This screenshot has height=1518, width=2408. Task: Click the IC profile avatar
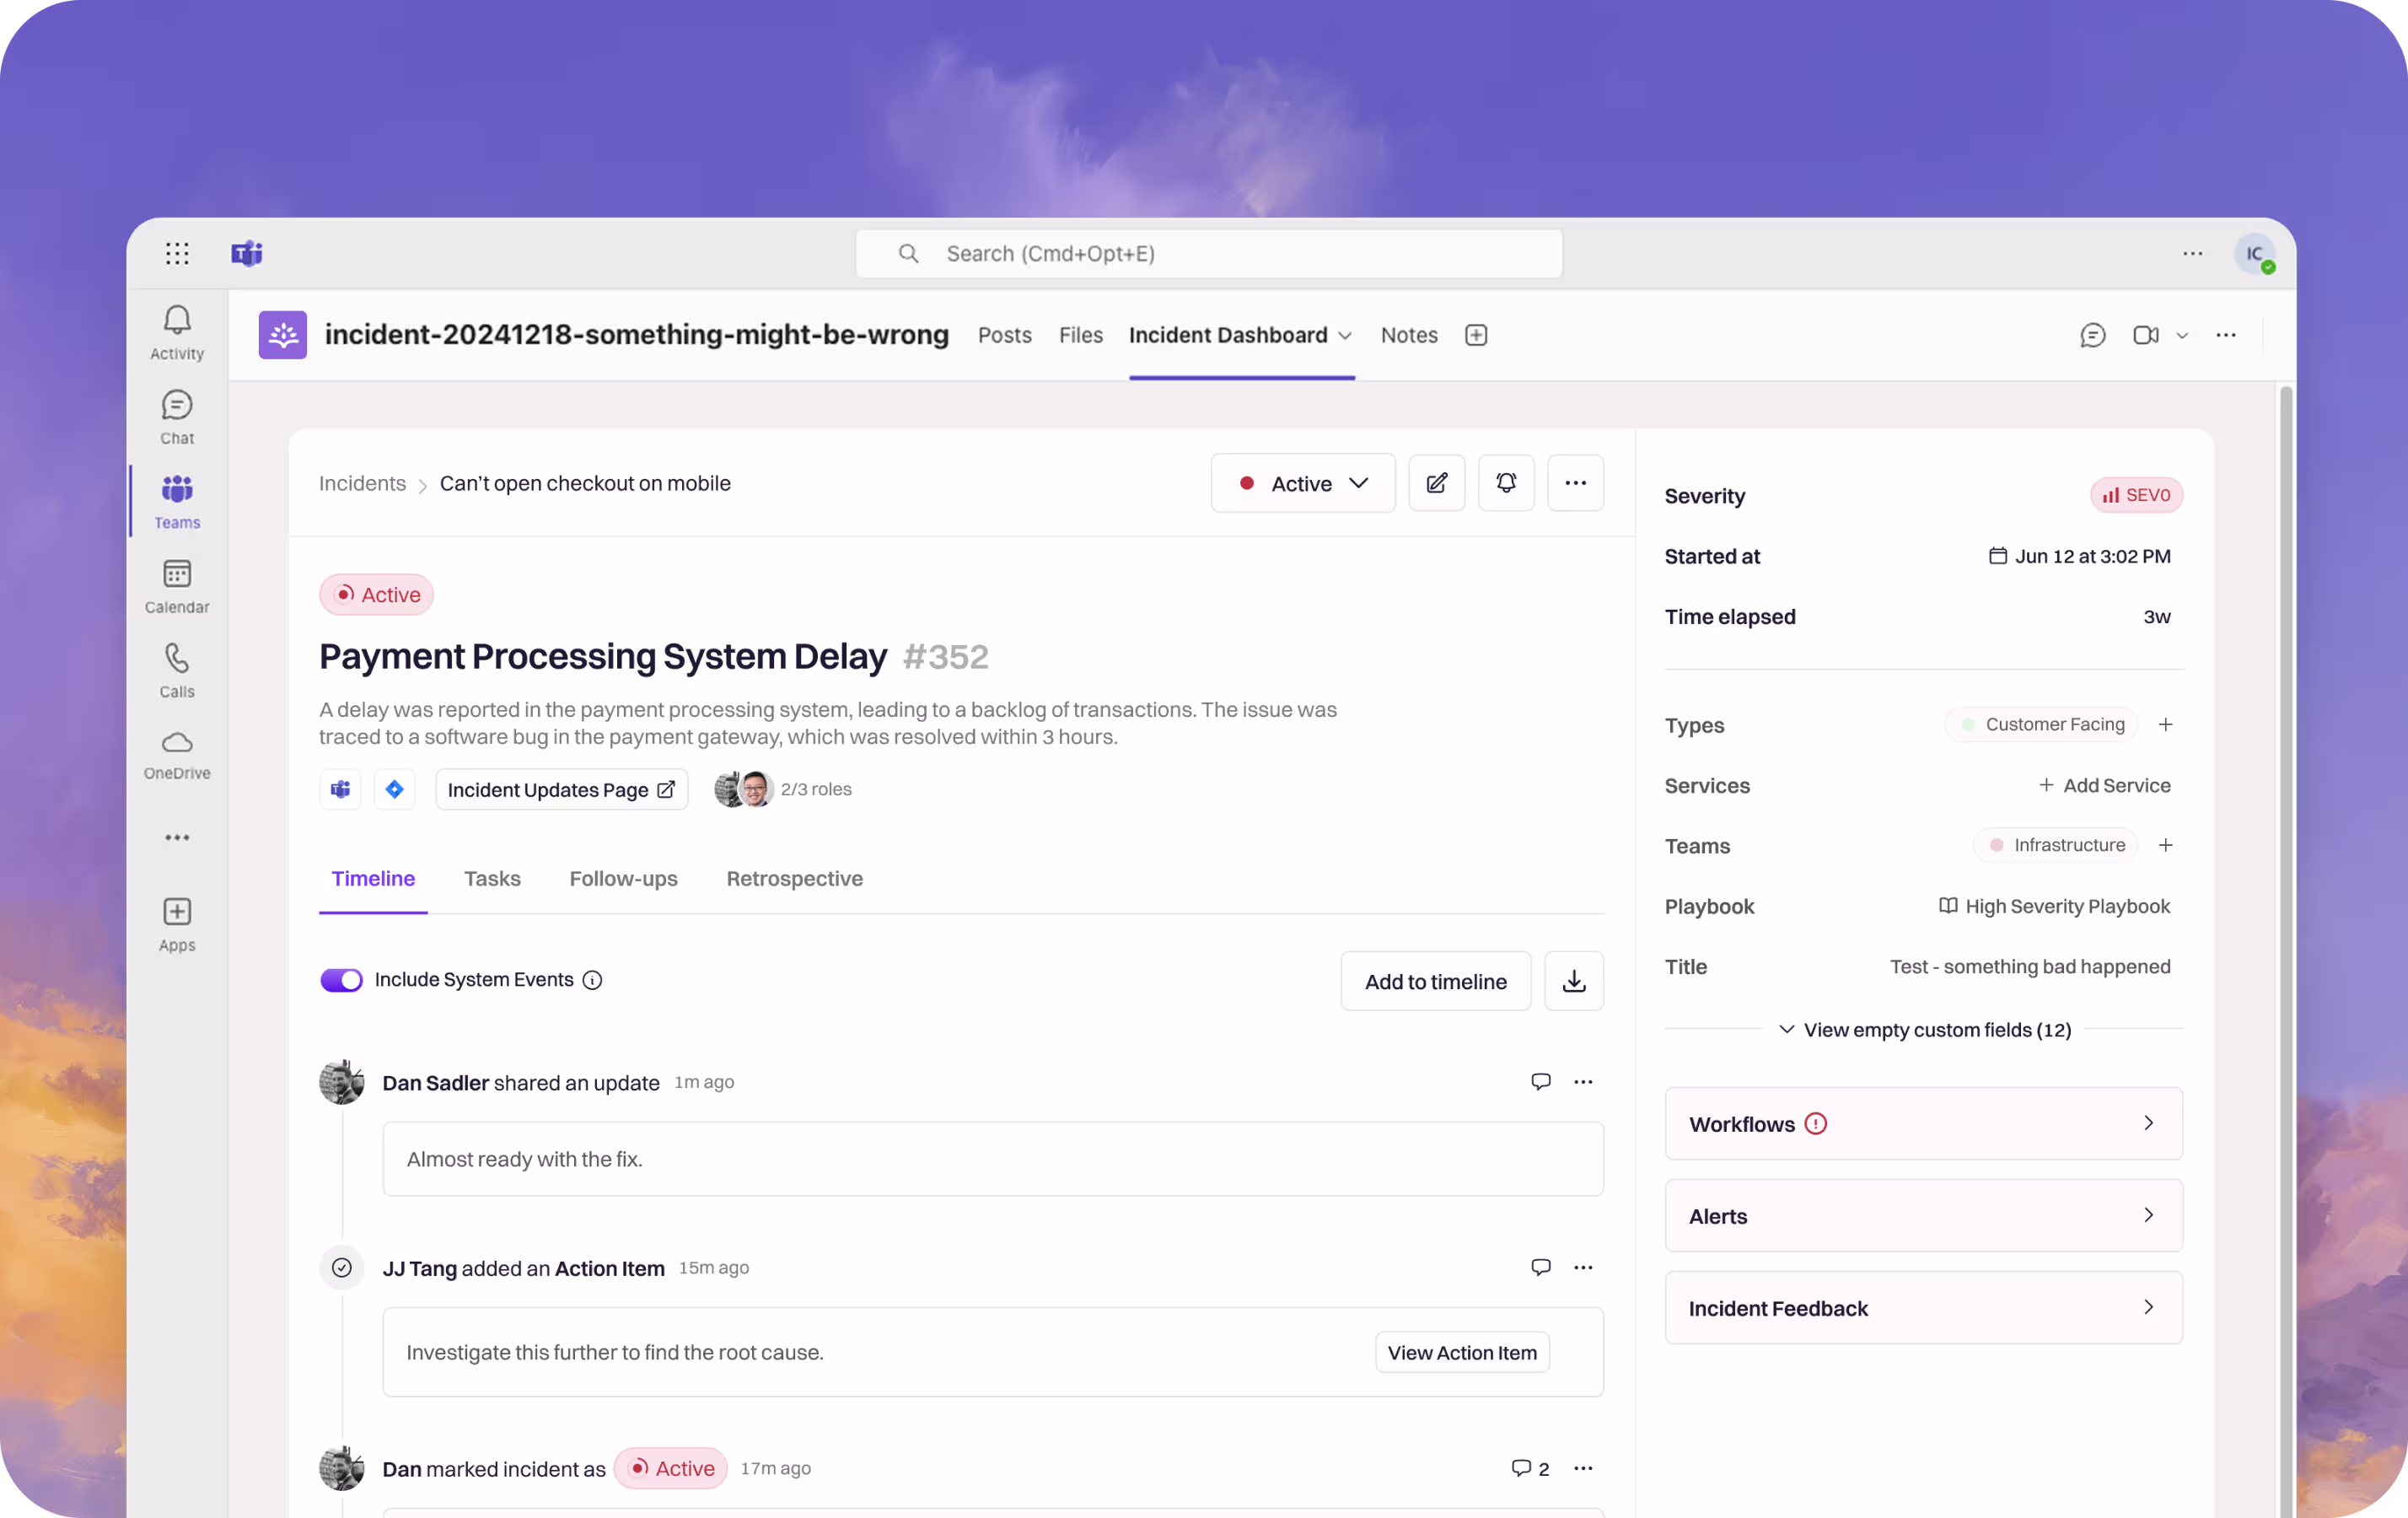(x=2255, y=253)
